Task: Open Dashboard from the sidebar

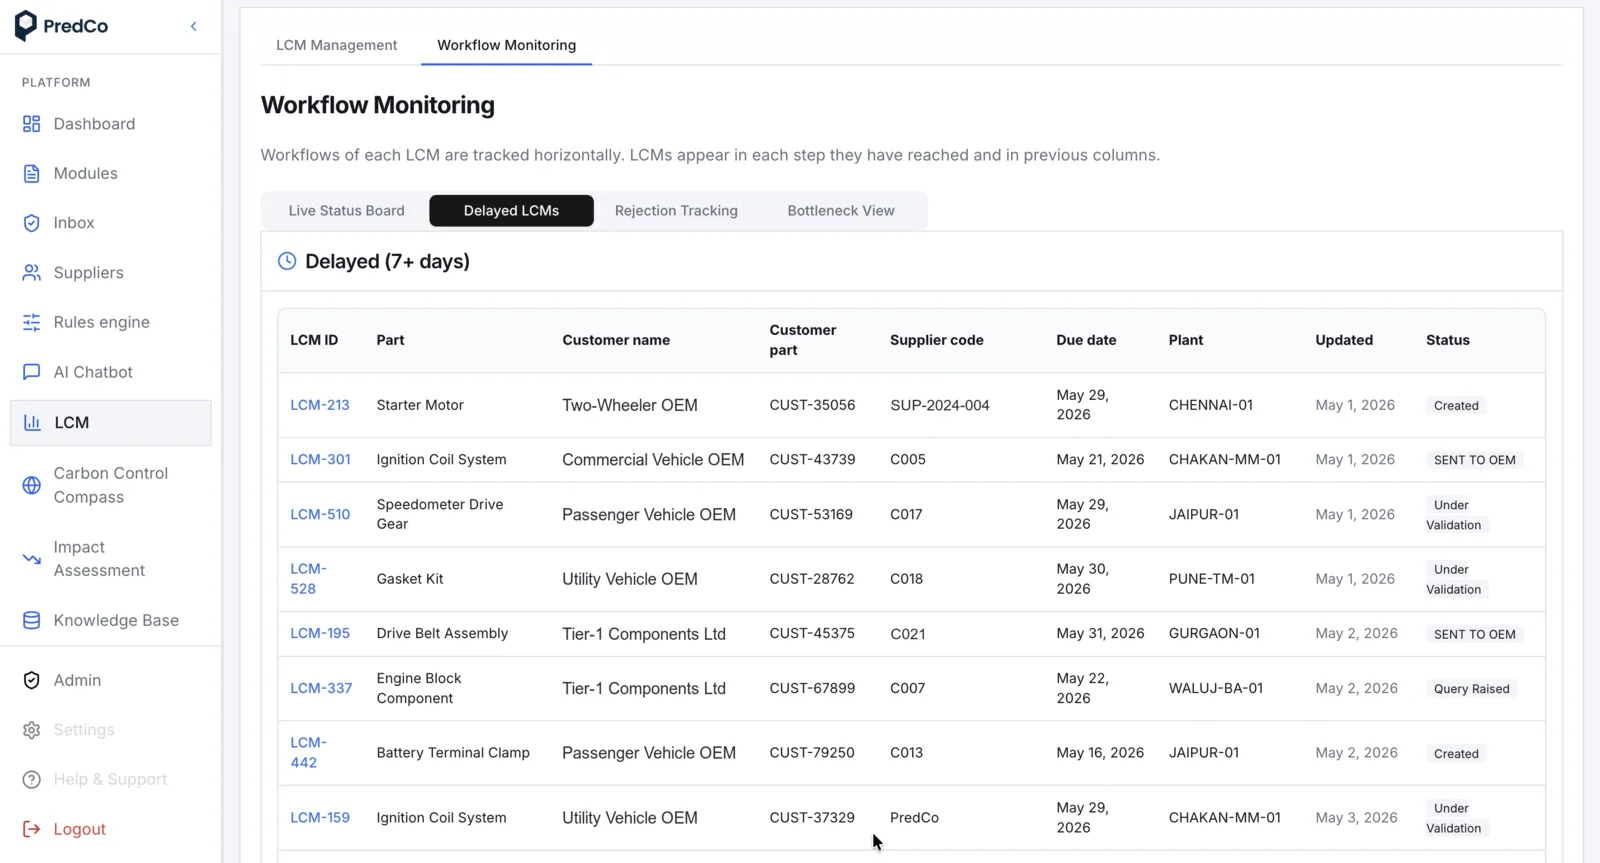Action: tap(94, 124)
